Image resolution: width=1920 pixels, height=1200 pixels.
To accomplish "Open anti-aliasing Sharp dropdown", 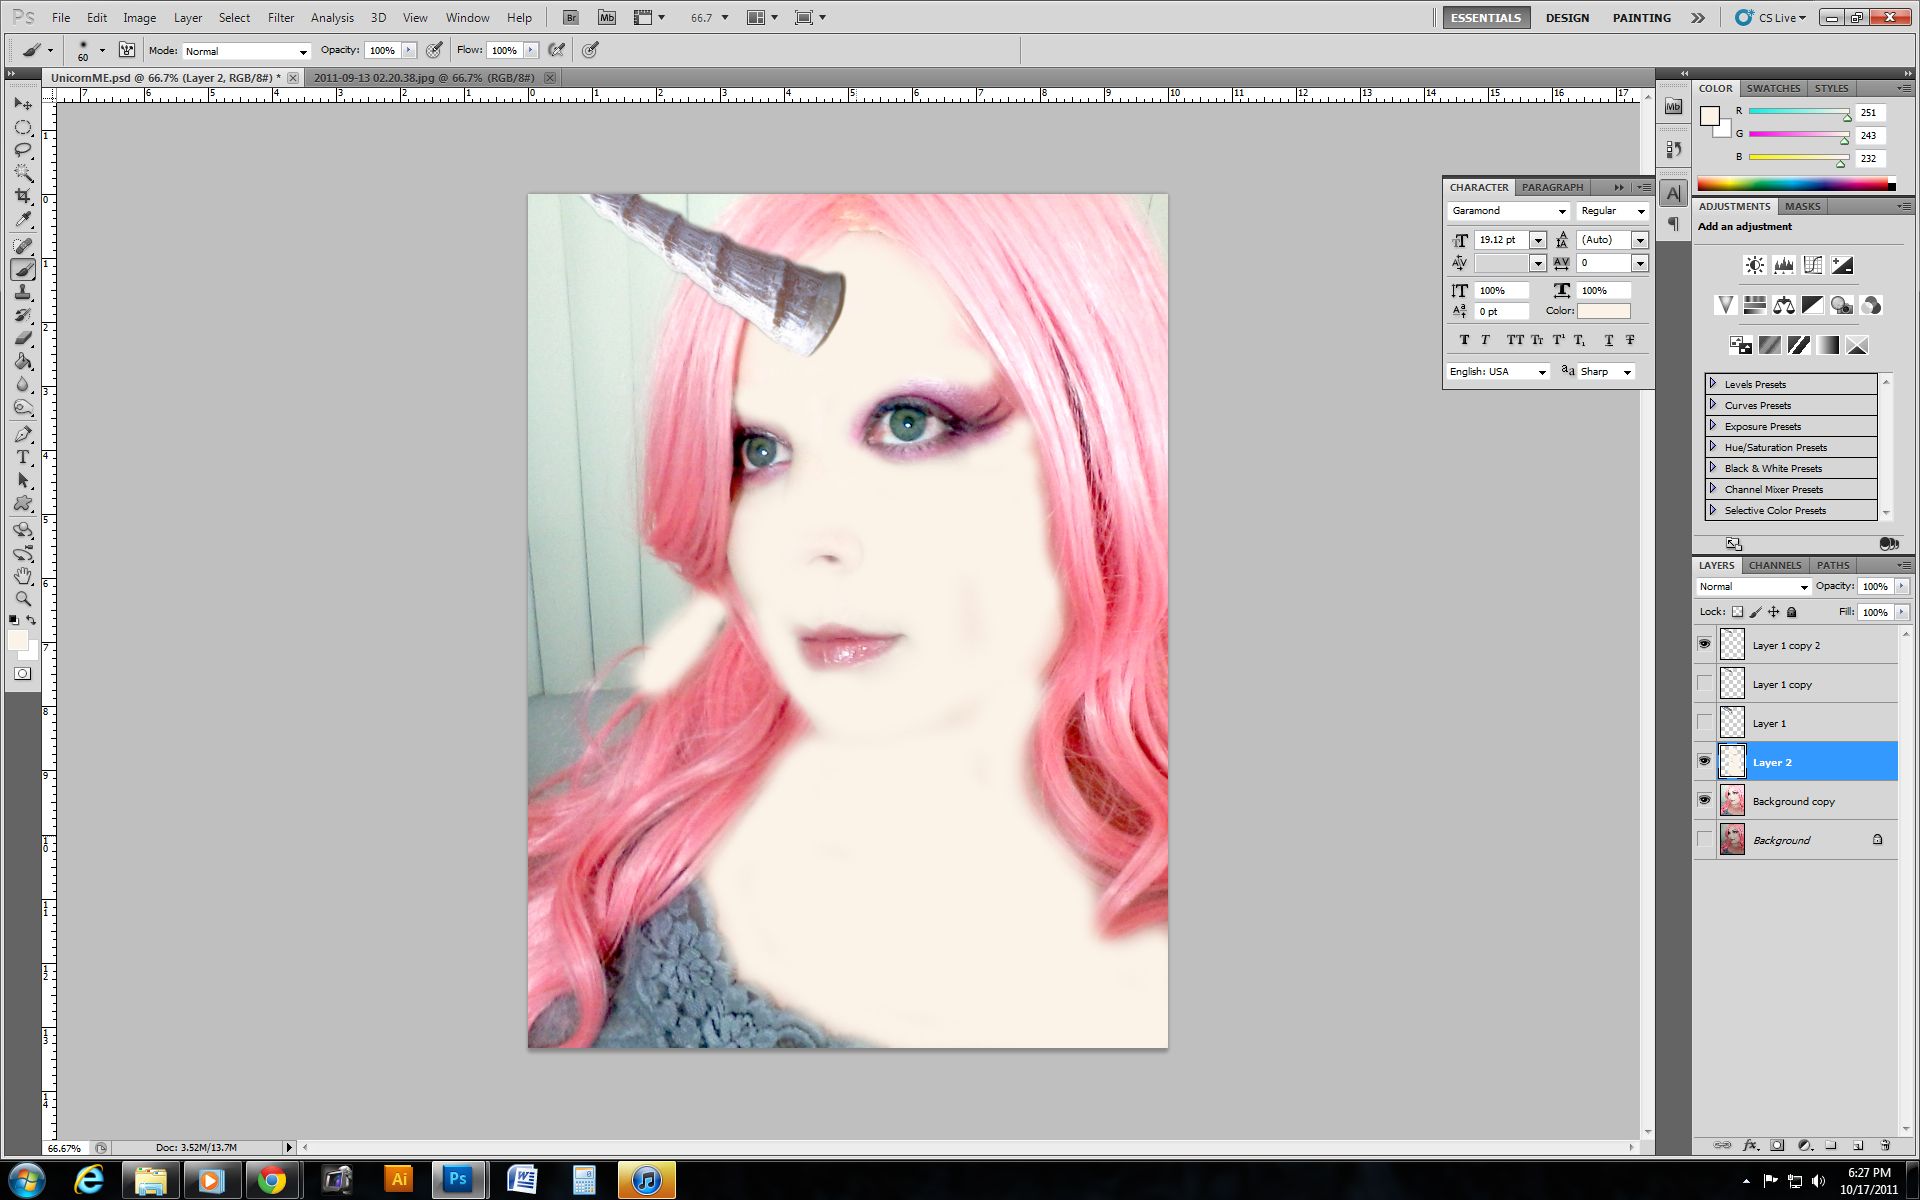I will coord(1606,372).
